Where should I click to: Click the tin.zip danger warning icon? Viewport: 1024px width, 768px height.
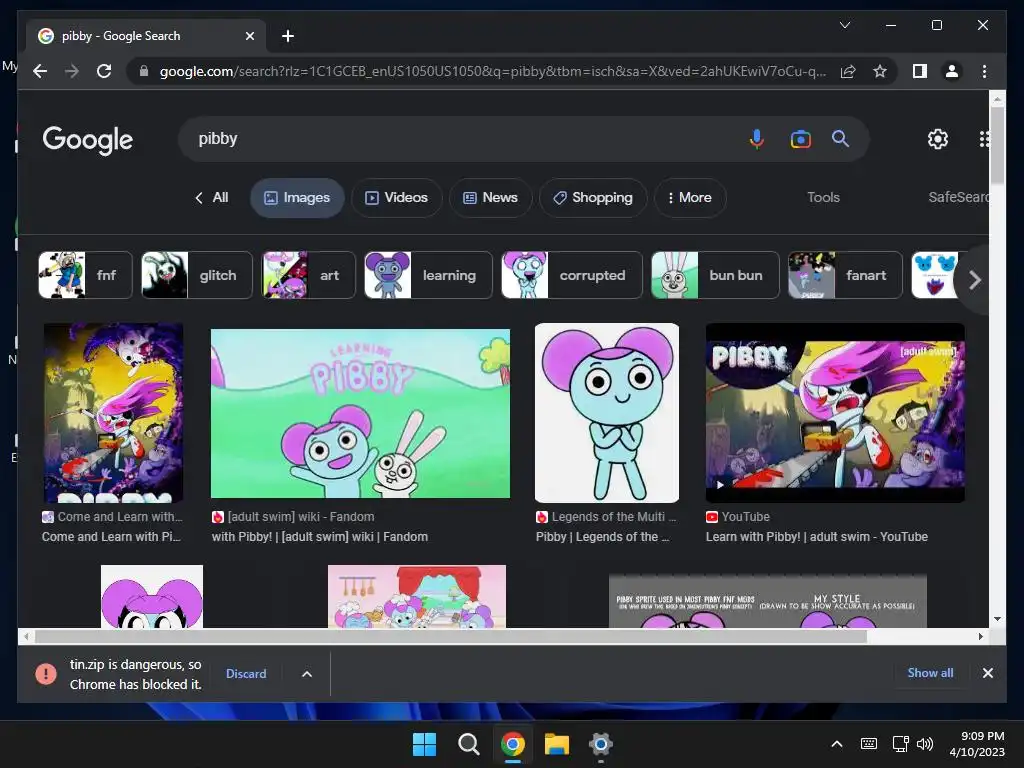[46, 673]
